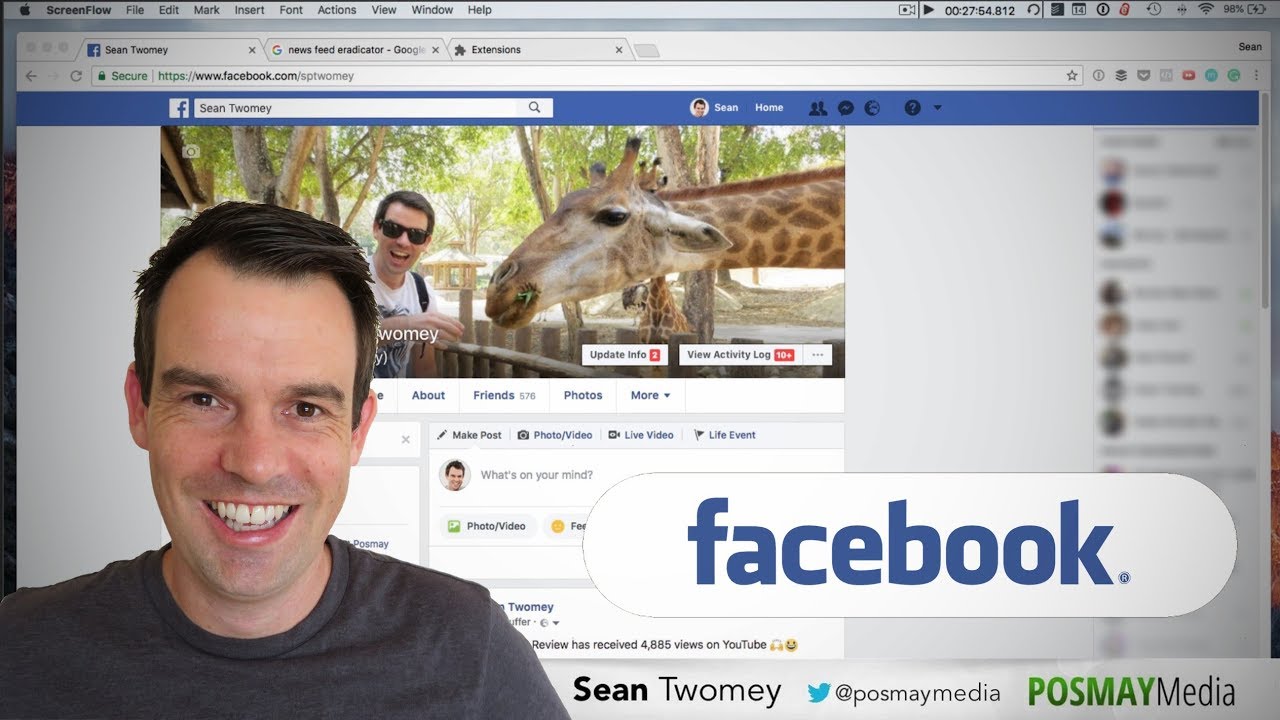The image size is (1280, 720).
Task: Click the Facebook search magnifier icon
Action: (534, 108)
